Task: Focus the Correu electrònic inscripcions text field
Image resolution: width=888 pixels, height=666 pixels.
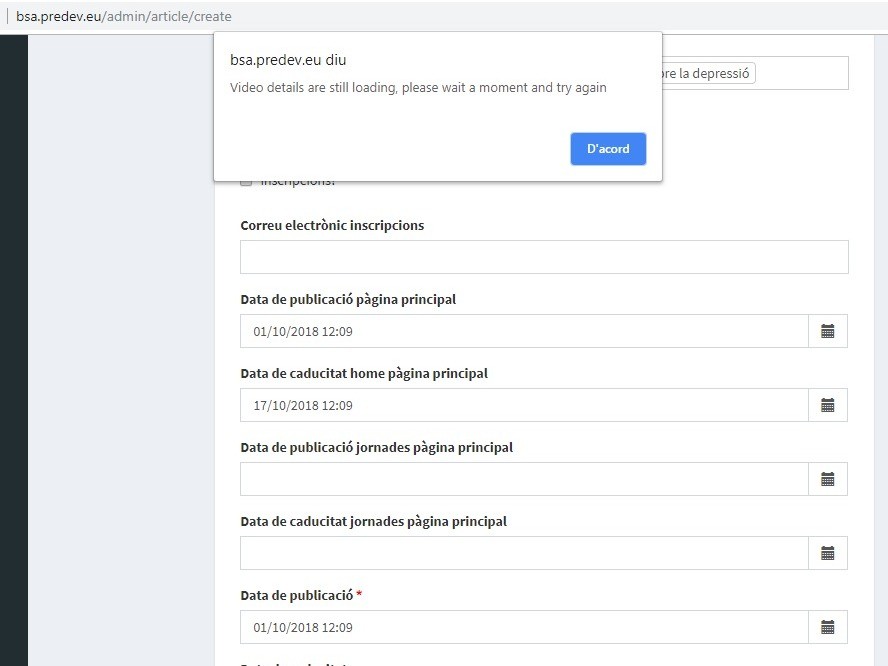Action: click(544, 257)
